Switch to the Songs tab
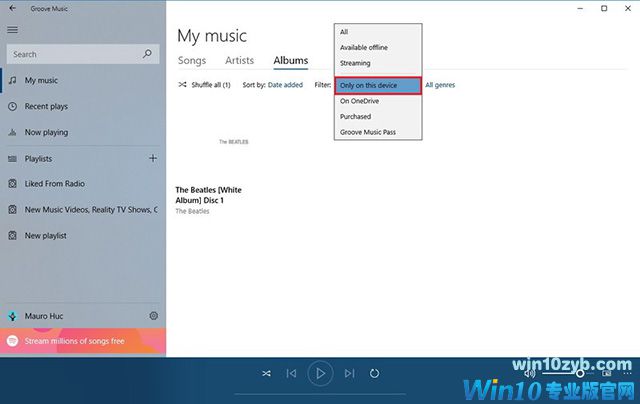The height and width of the screenshot is (404, 640). (x=192, y=61)
